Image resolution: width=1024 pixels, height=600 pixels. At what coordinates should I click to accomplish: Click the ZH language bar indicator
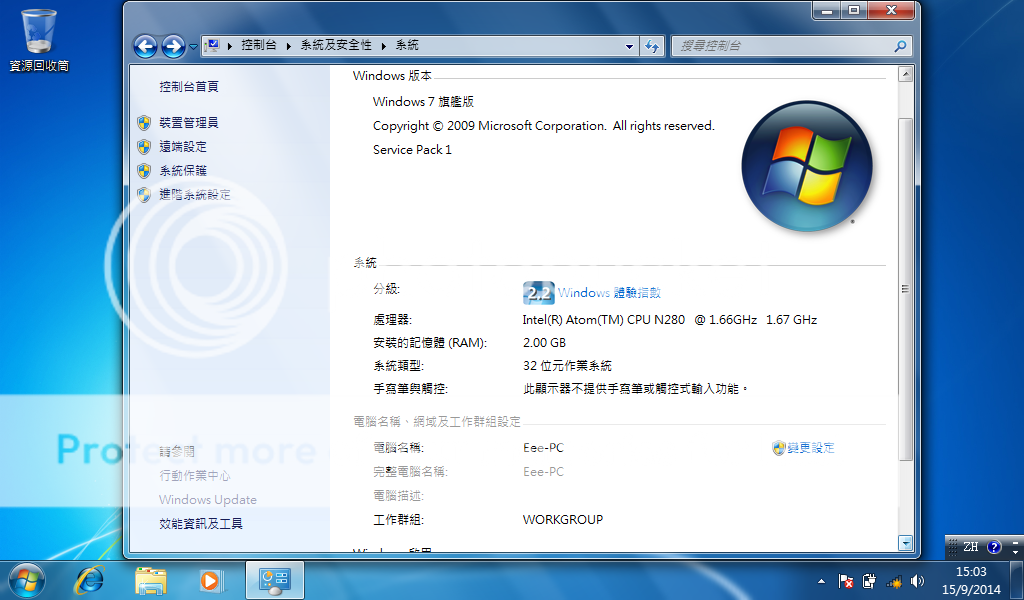pos(970,547)
